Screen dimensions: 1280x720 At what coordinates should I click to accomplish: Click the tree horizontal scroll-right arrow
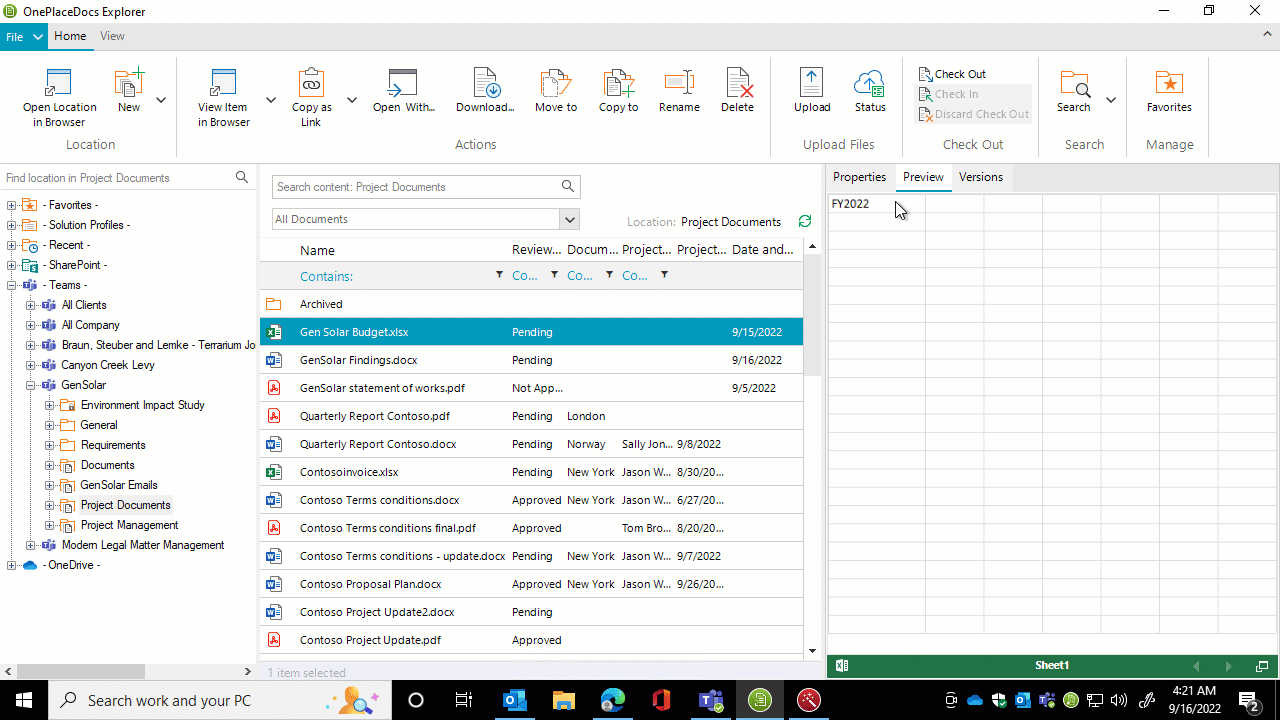coord(248,672)
